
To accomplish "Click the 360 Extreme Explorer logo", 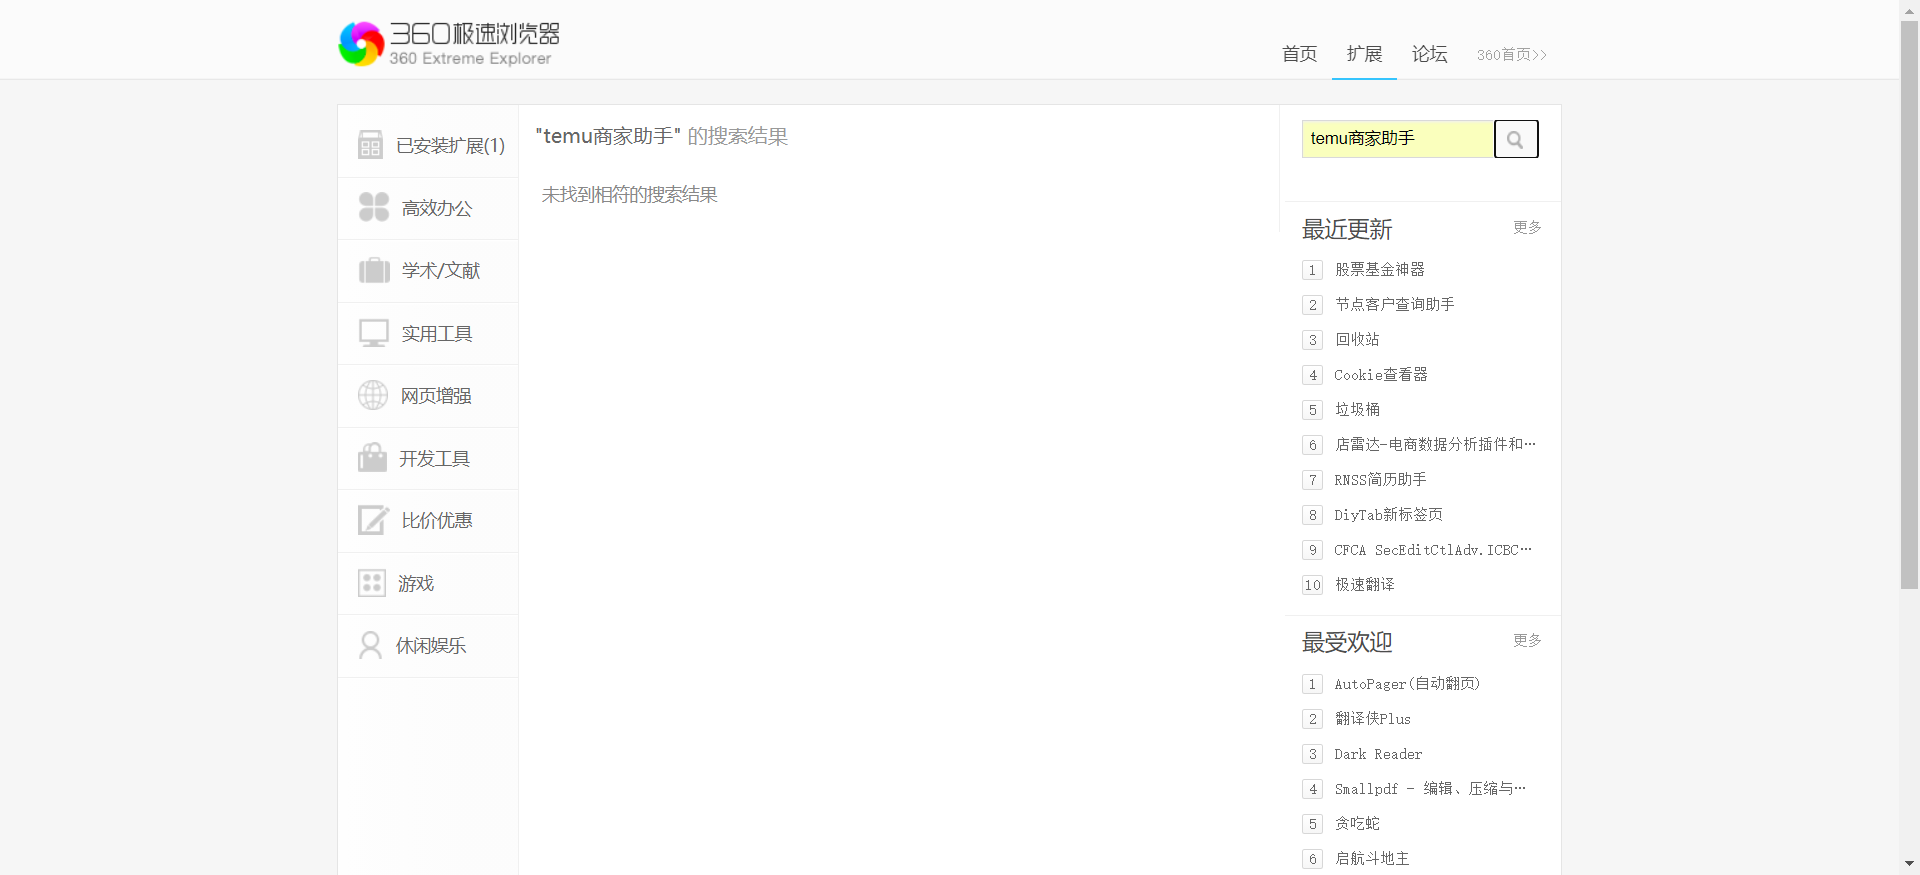I will click(x=449, y=44).
